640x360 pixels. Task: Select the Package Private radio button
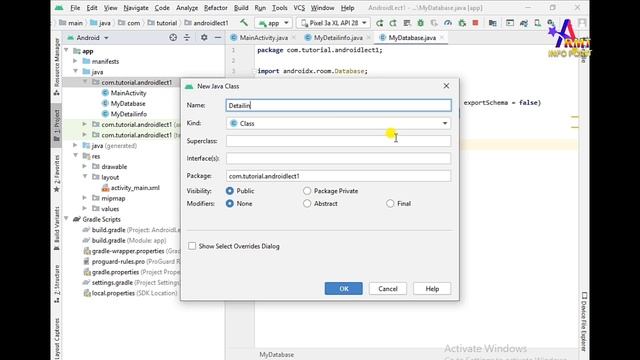pyautogui.click(x=307, y=191)
